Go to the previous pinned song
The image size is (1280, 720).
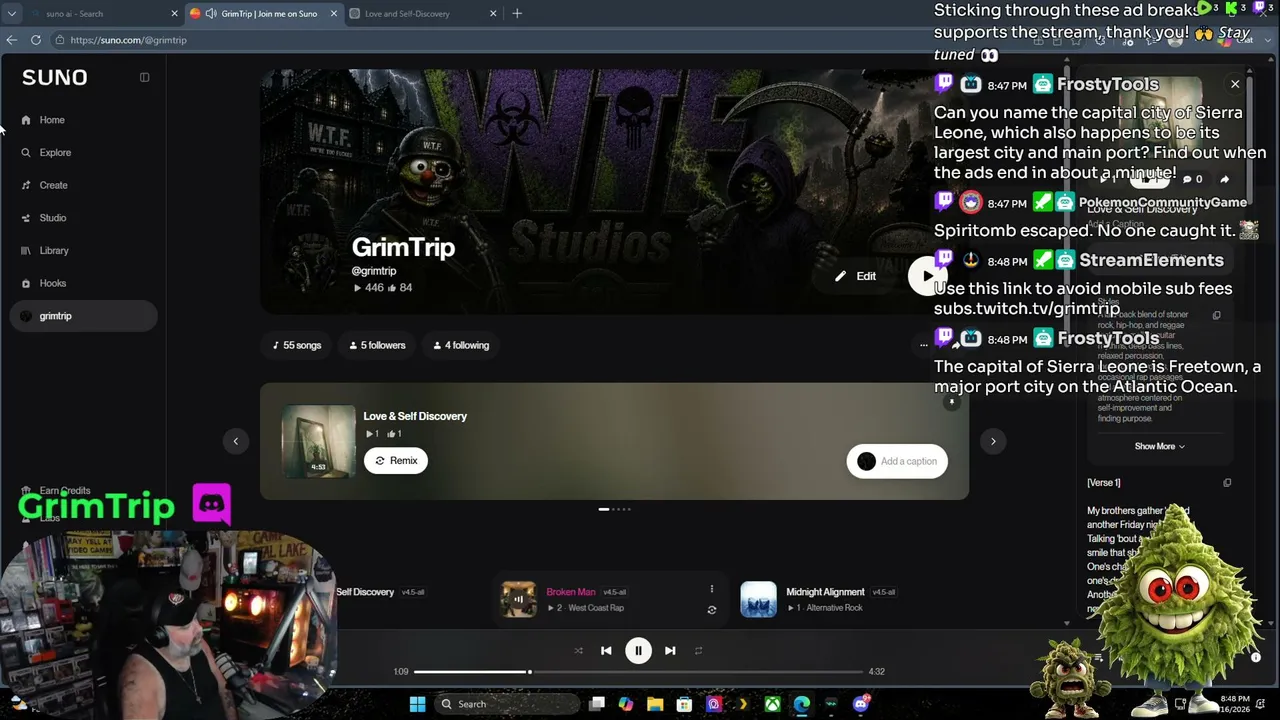(236, 441)
